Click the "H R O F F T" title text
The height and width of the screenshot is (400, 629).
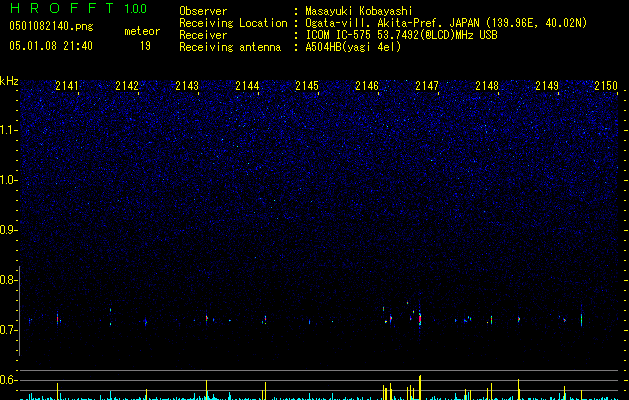pos(61,8)
